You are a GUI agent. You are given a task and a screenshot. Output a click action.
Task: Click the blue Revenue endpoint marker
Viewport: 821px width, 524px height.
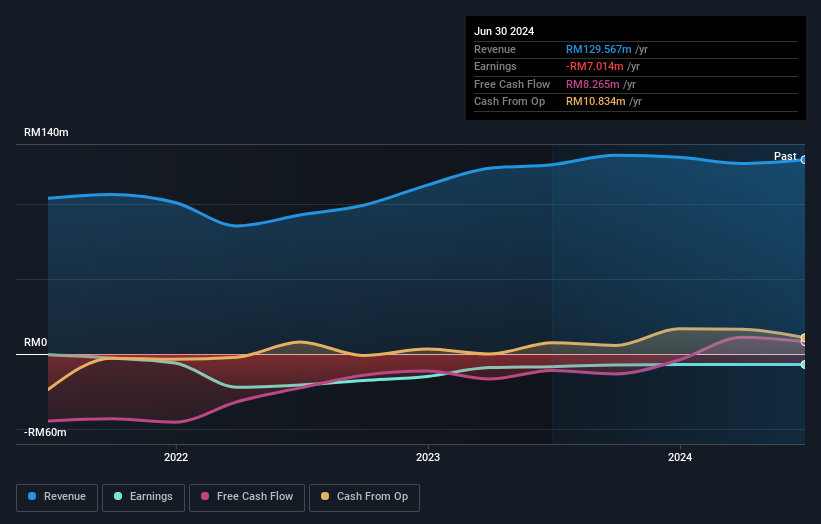point(804,160)
